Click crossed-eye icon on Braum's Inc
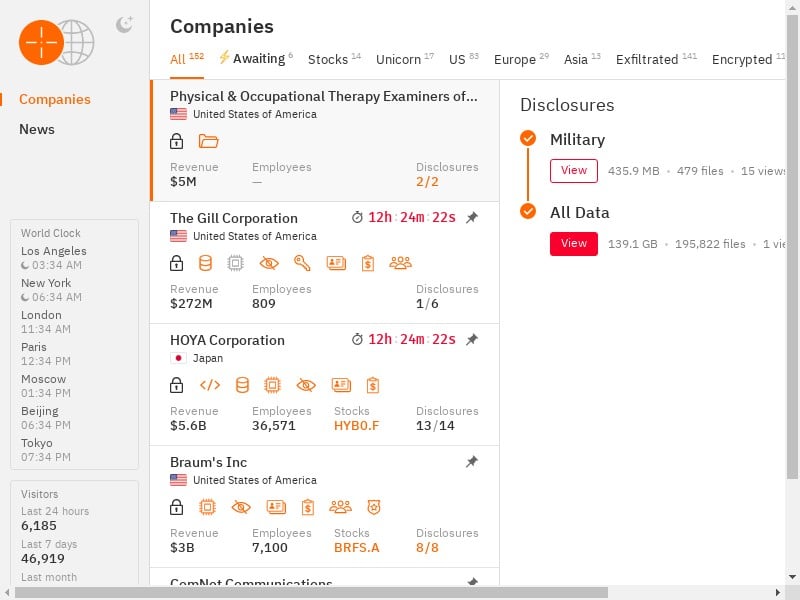The height and width of the screenshot is (600, 800). pyautogui.click(x=241, y=507)
